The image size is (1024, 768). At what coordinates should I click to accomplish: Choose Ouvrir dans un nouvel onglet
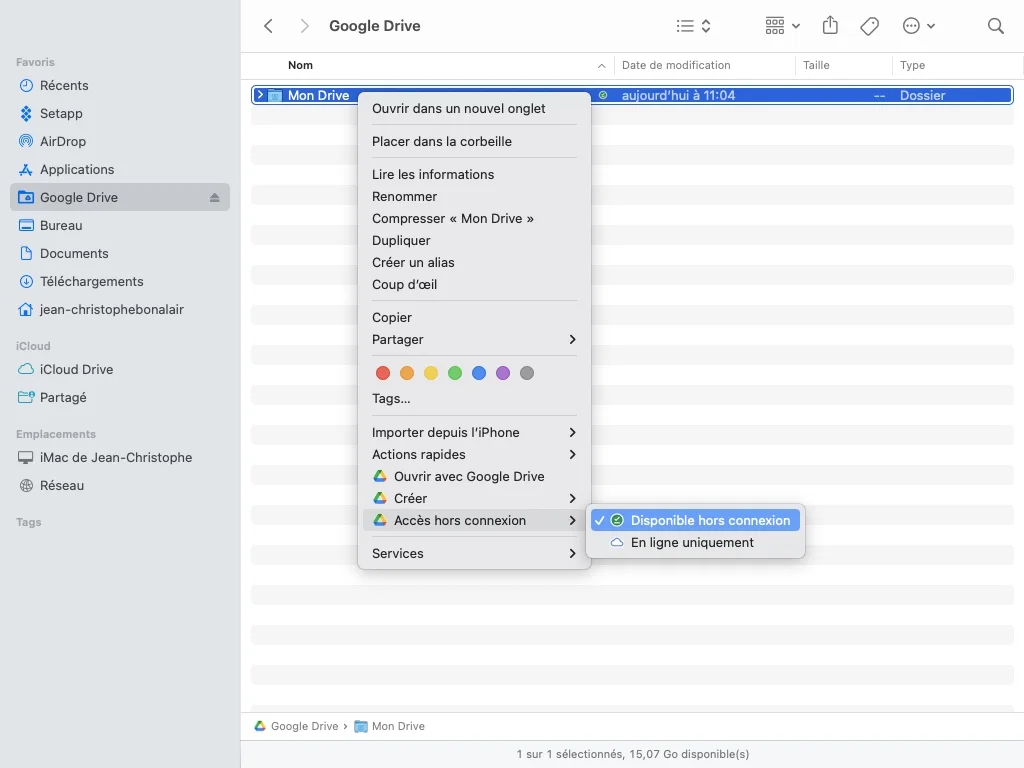click(474, 108)
